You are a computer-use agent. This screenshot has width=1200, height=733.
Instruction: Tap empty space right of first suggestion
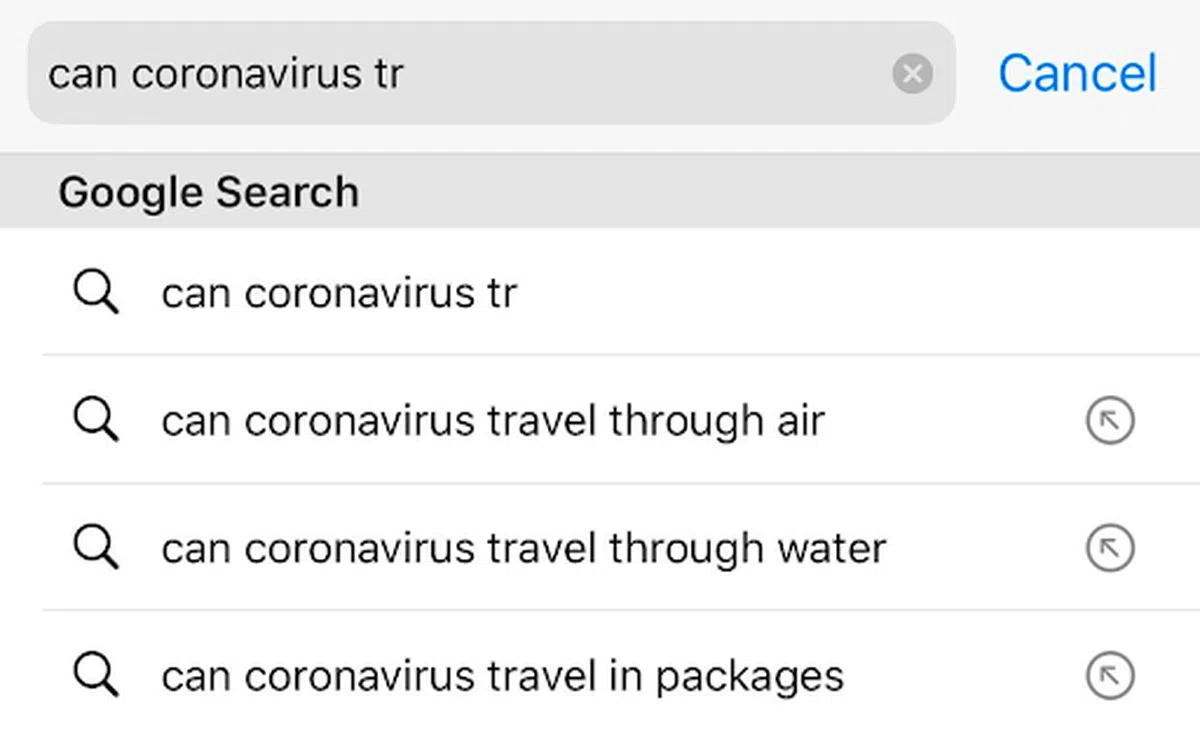850,294
